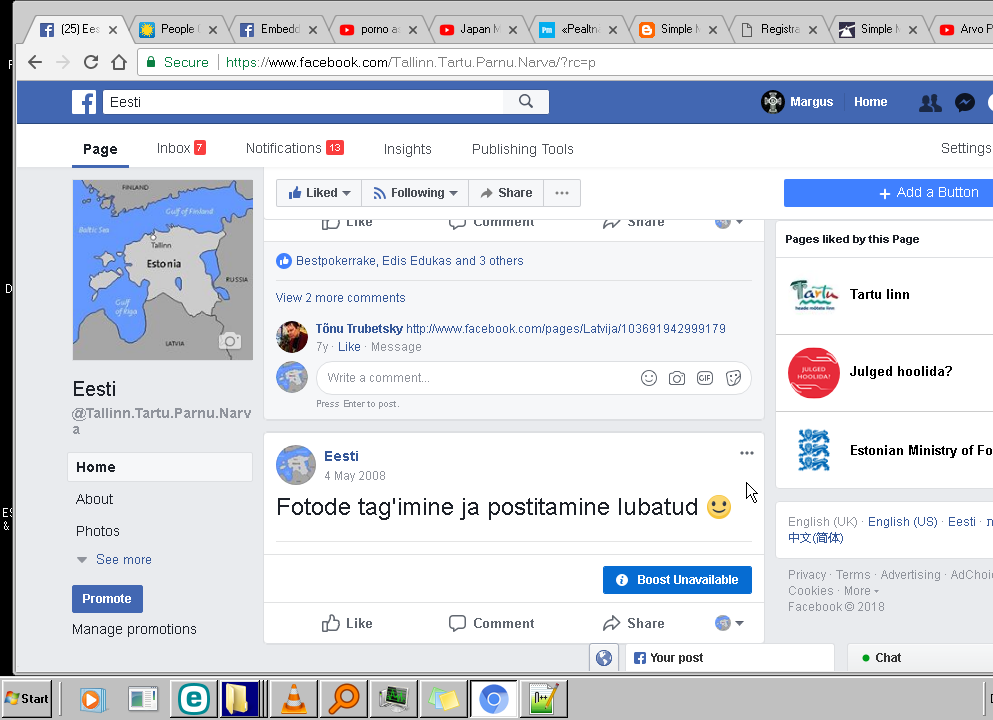
Task: Like the 4 May 2008 post
Action: click(346, 624)
